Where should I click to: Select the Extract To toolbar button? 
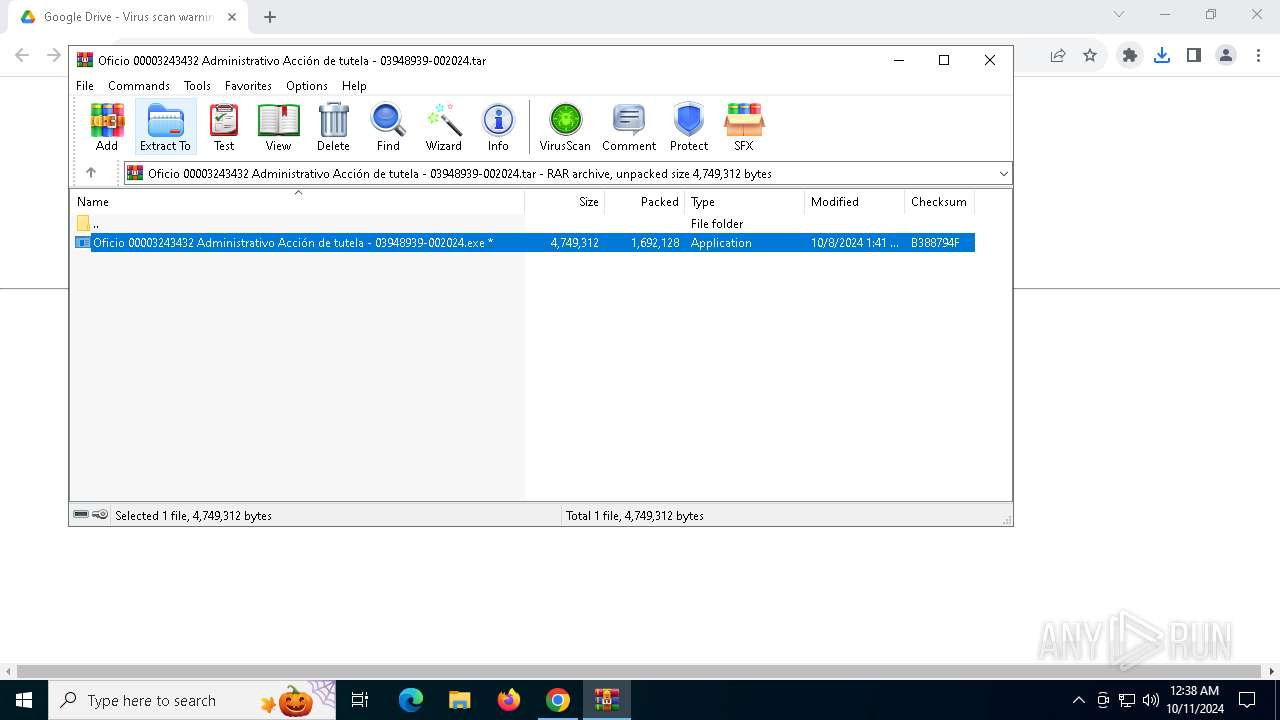[x=165, y=127]
